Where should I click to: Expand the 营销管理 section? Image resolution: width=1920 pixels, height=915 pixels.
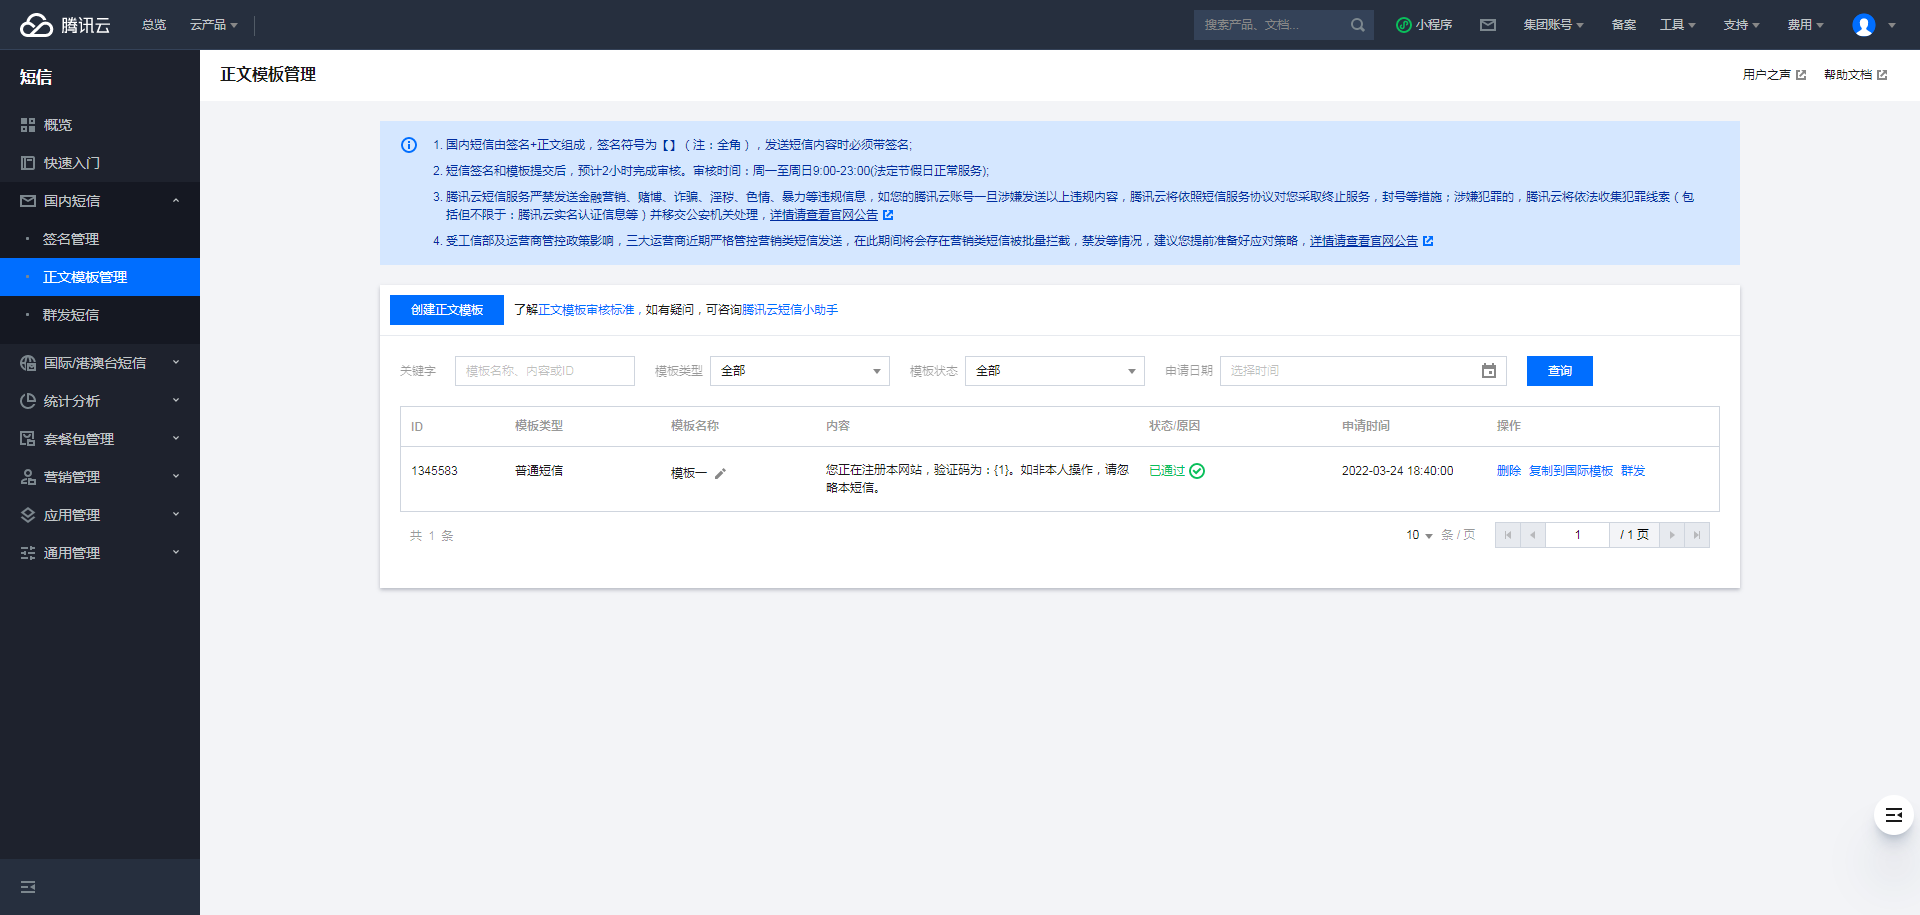pos(100,477)
